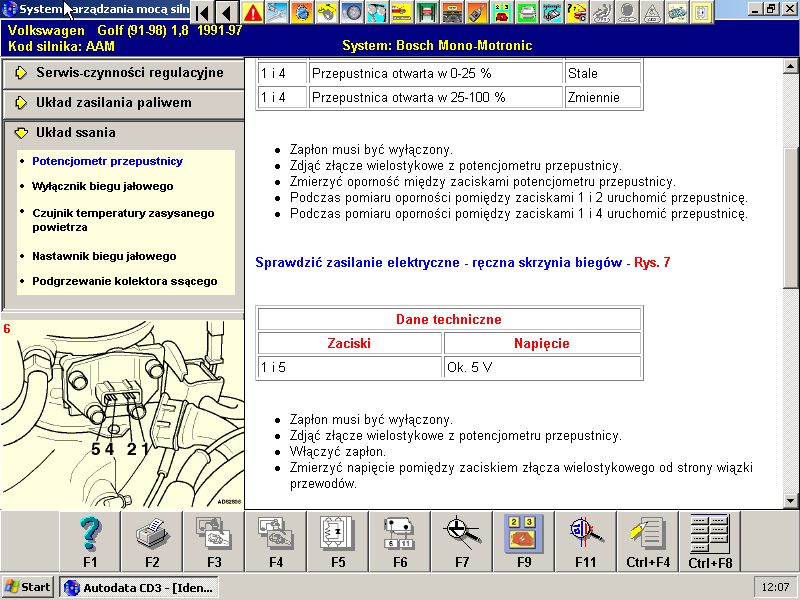This screenshot has width=800, height=600.
Task: Open the F6 connector pins button
Action: [400, 541]
